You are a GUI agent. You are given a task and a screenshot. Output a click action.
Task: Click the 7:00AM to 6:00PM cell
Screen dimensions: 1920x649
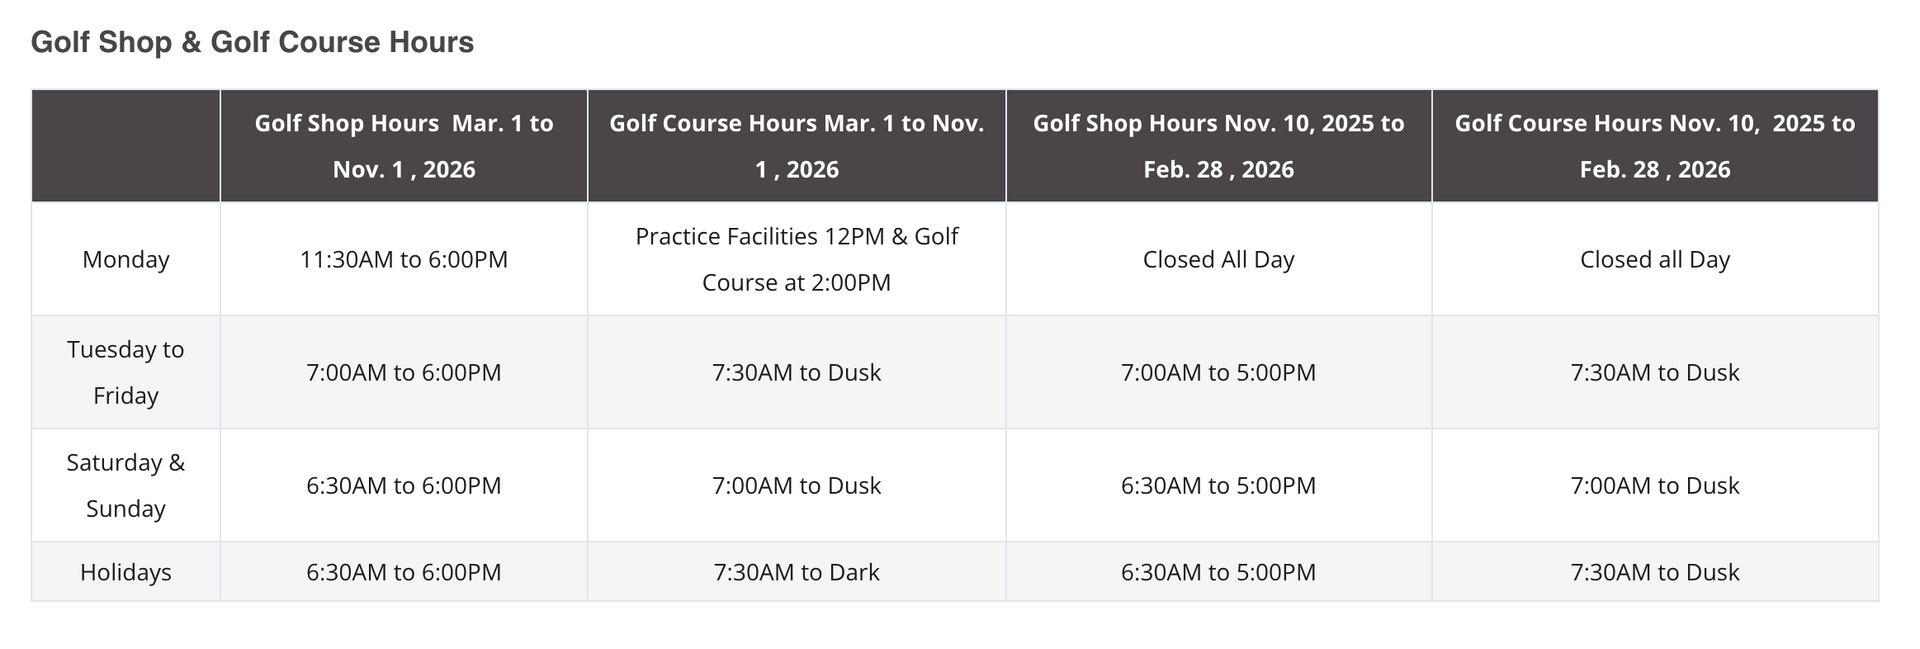pos(403,372)
